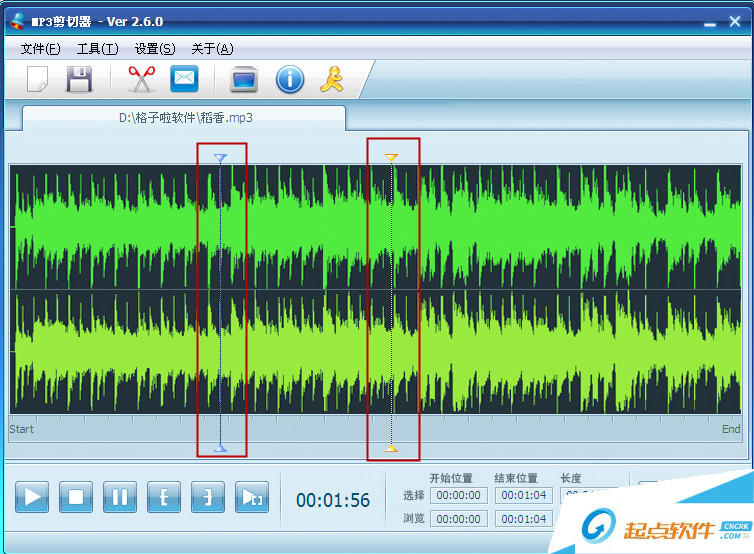Select the 稻香.mp3 file tab
The image size is (754, 554).
pyautogui.click(x=185, y=118)
